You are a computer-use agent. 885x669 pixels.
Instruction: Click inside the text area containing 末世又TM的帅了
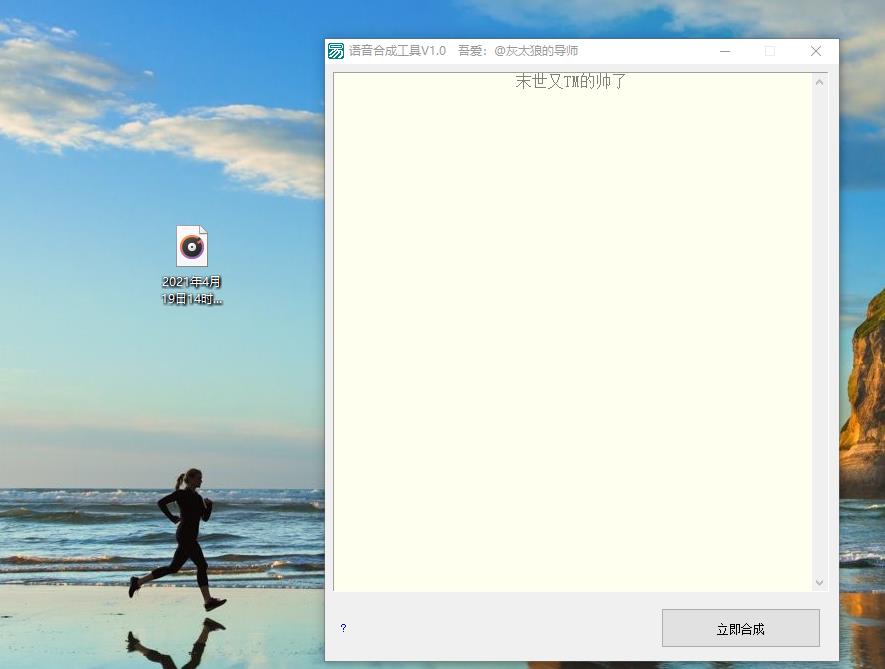[572, 331]
